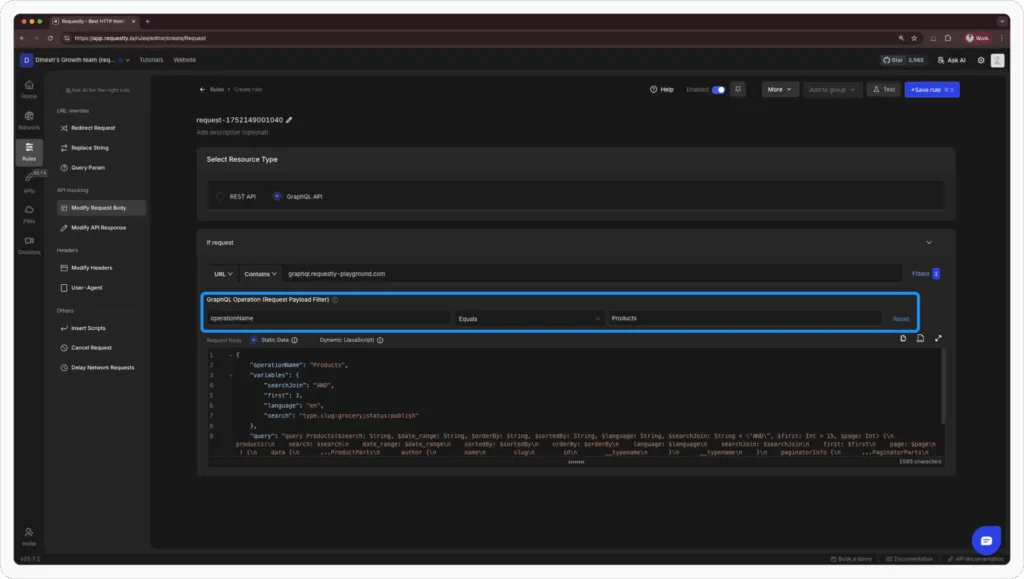Select Dynamic (JavaScript) option
Image resolution: width=1024 pixels, height=579 pixels.
[x=347, y=340]
